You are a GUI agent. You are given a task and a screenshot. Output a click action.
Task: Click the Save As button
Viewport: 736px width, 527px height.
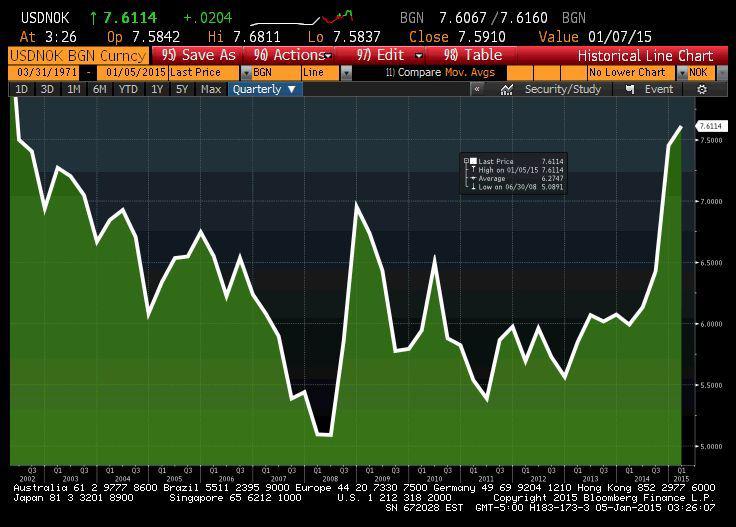click(x=198, y=56)
